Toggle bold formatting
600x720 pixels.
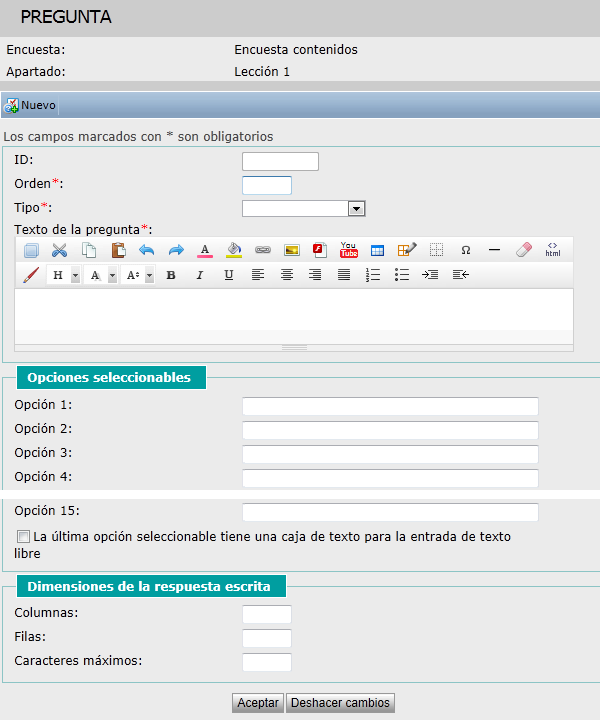tap(171, 275)
